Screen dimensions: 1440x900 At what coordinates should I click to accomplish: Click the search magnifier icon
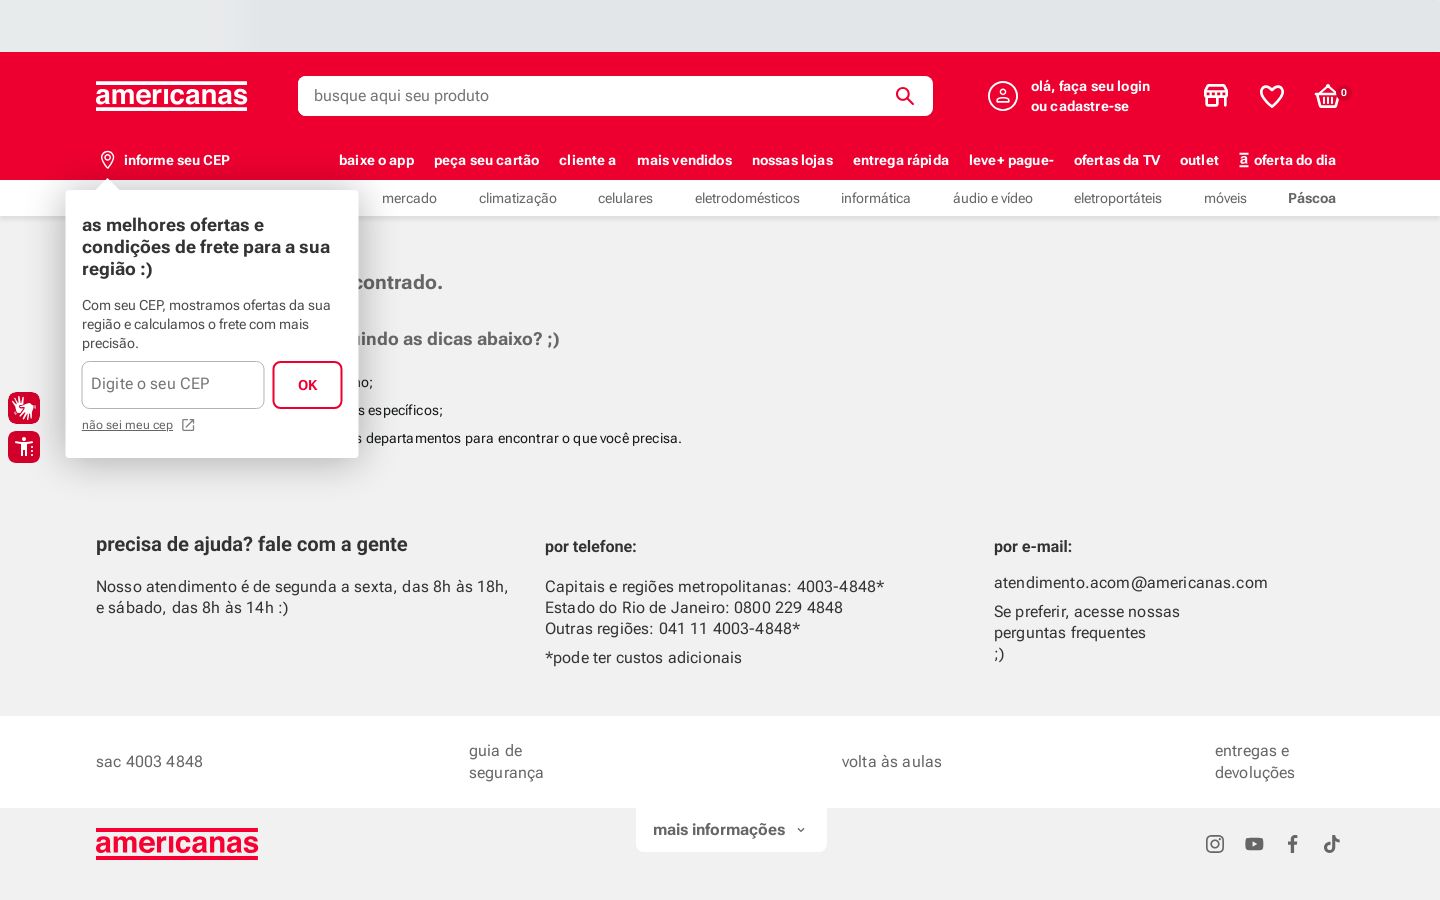(905, 96)
